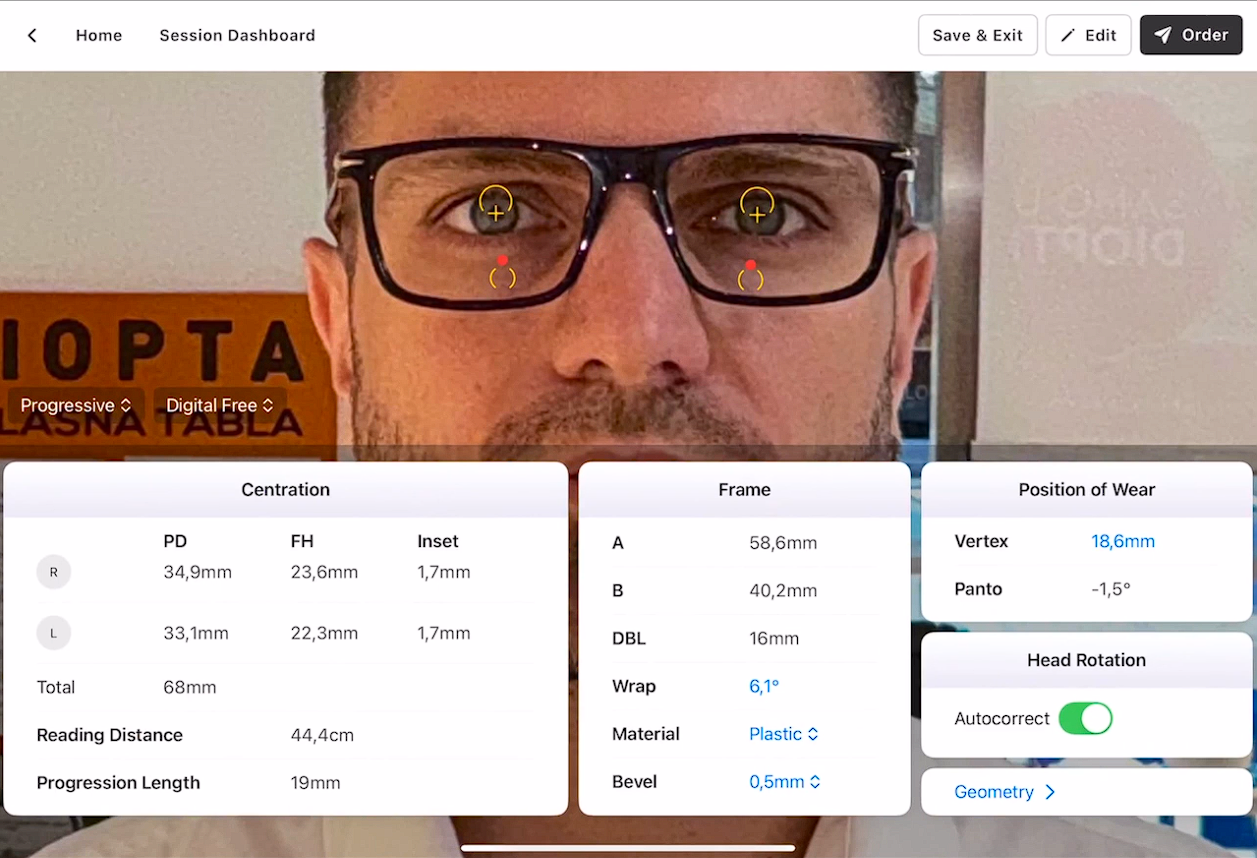Click the back arrow icon
This screenshot has width=1257, height=858.
[32, 36]
